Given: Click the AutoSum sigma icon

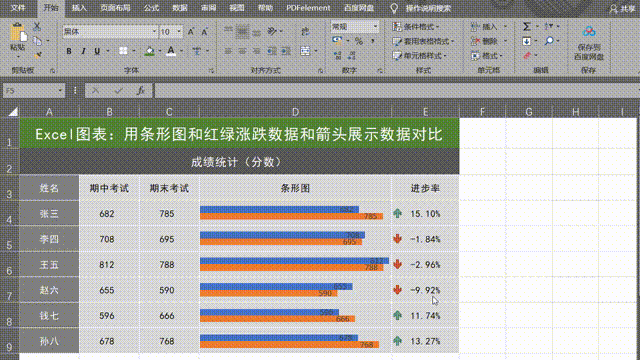Looking at the screenshot, I should click(x=527, y=27).
